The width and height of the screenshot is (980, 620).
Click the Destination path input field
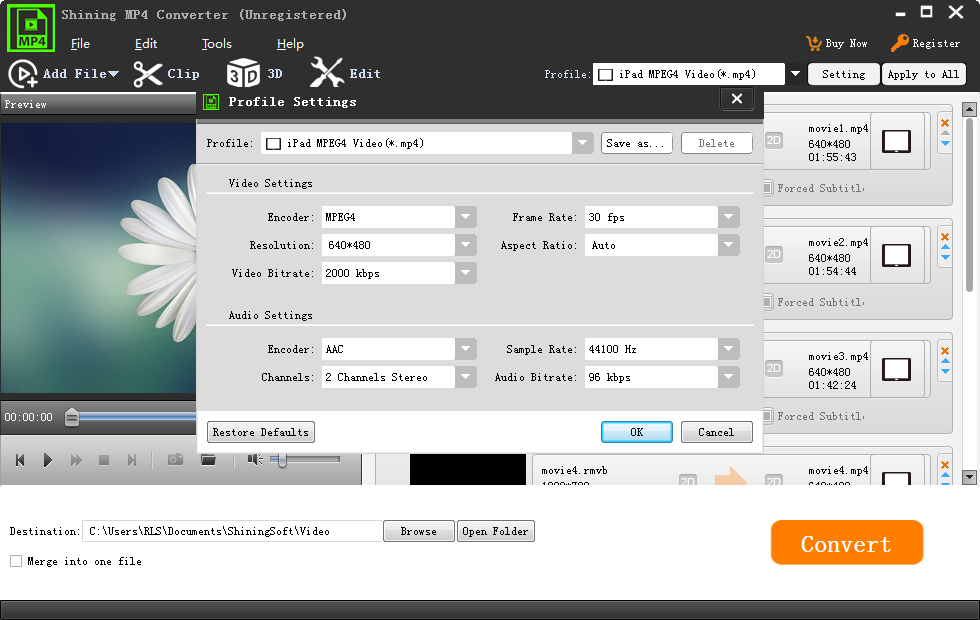(x=232, y=531)
